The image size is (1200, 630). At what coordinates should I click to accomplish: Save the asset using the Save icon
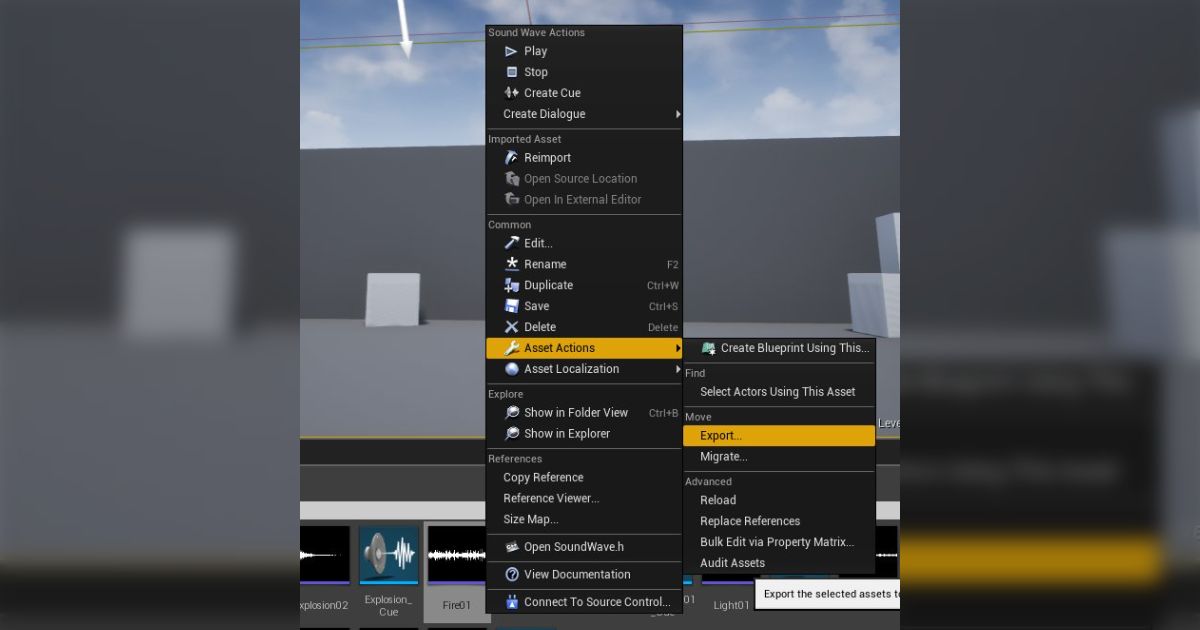click(512, 306)
